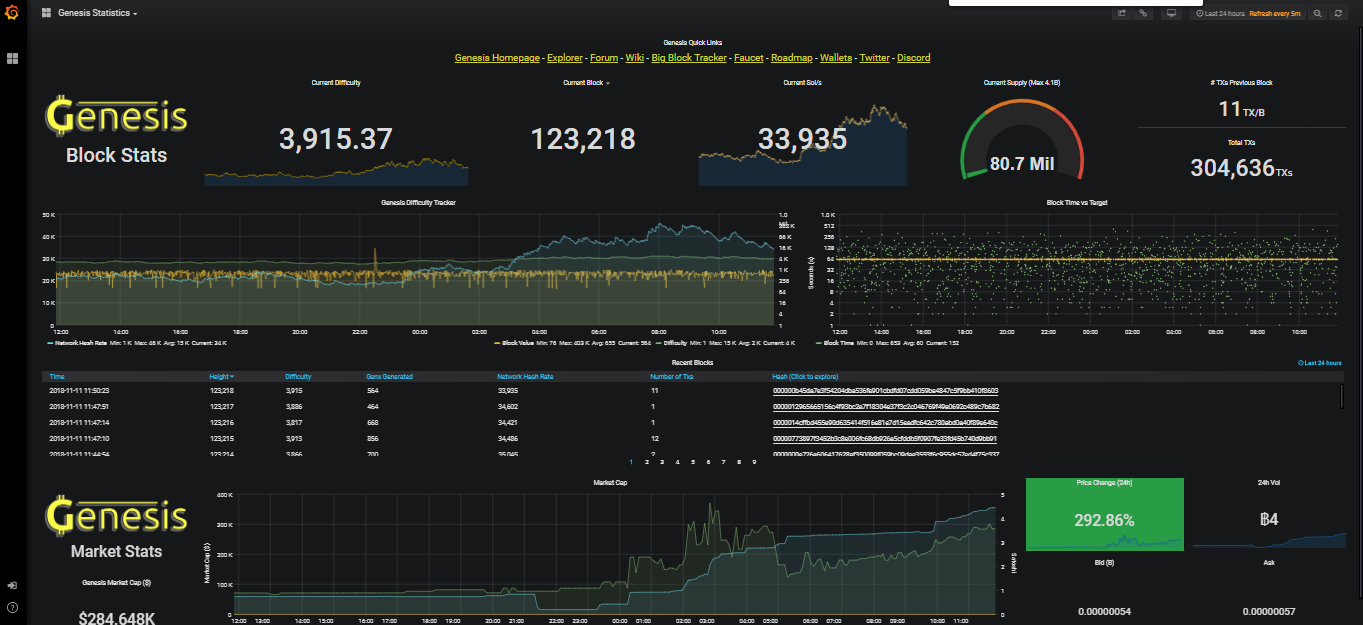The width and height of the screenshot is (1363, 625).
Task: Open Block Time vs Target panel menu
Action: [x=1076, y=203]
